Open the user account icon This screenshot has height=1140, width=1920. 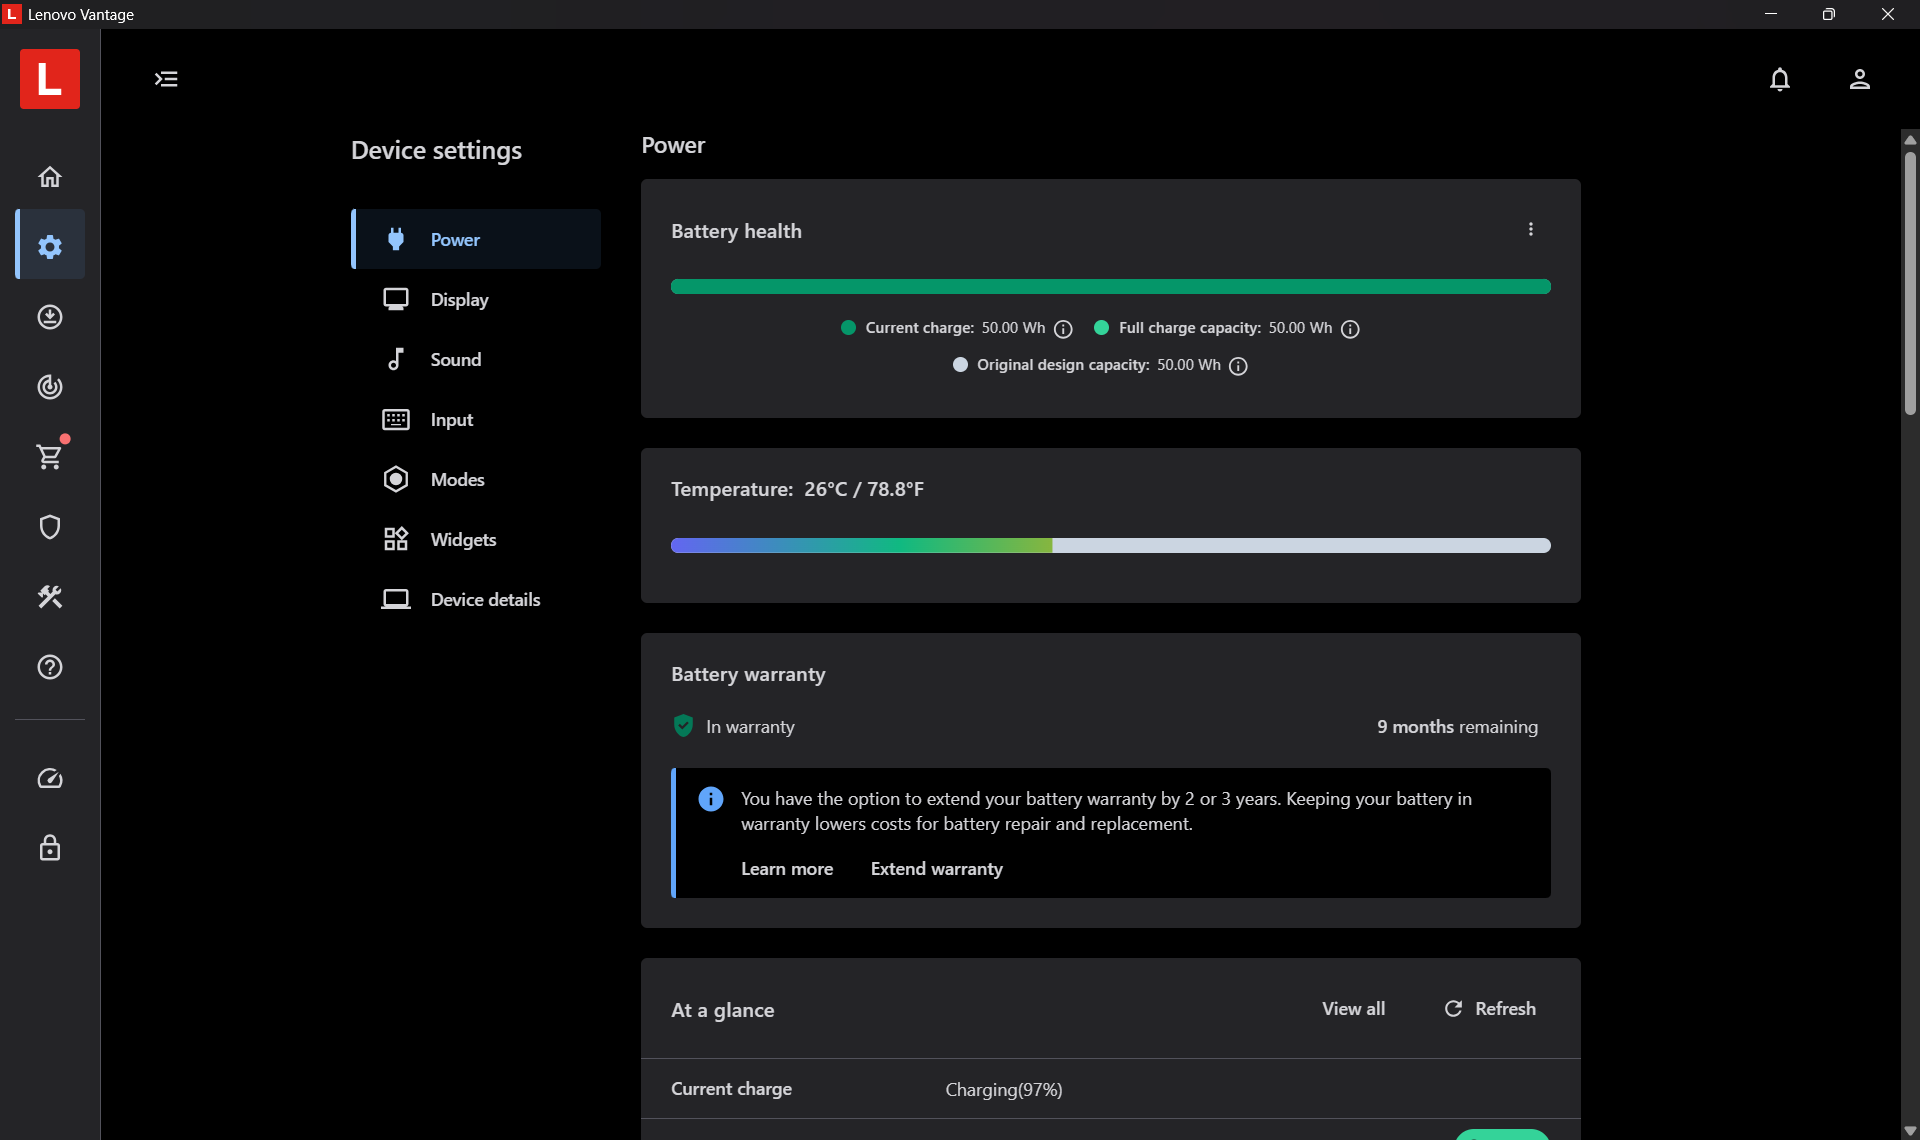[1860, 79]
